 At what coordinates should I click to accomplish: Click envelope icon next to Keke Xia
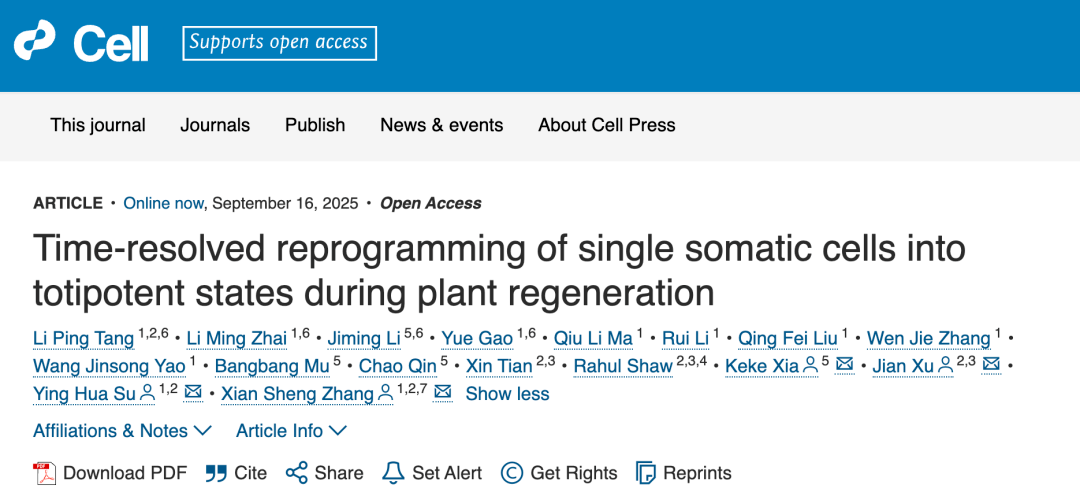tap(845, 365)
